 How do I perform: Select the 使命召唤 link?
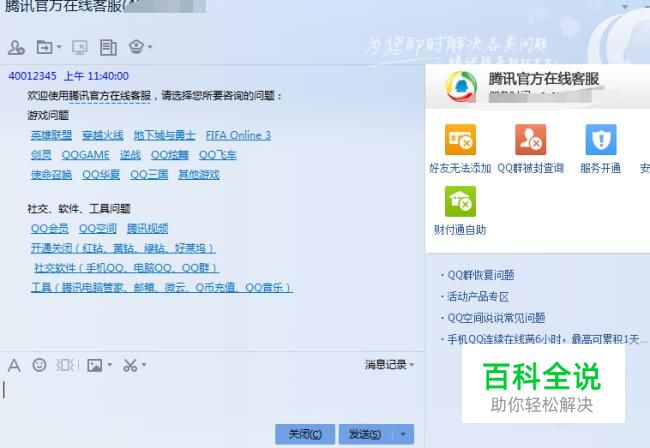click(x=51, y=175)
